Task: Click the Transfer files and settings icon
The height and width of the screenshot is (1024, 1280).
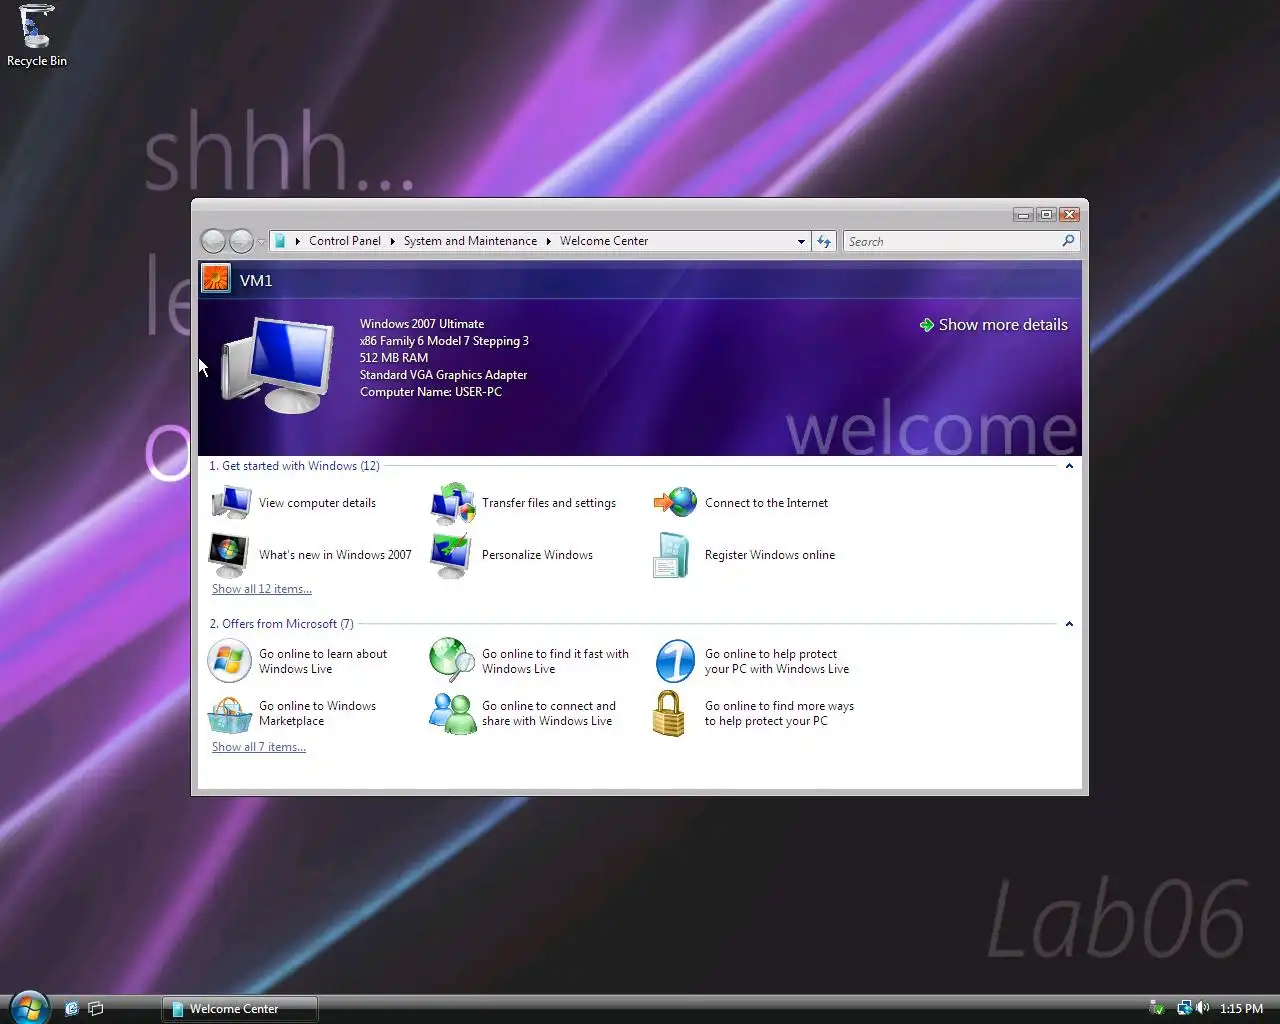Action: pos(453,503)
